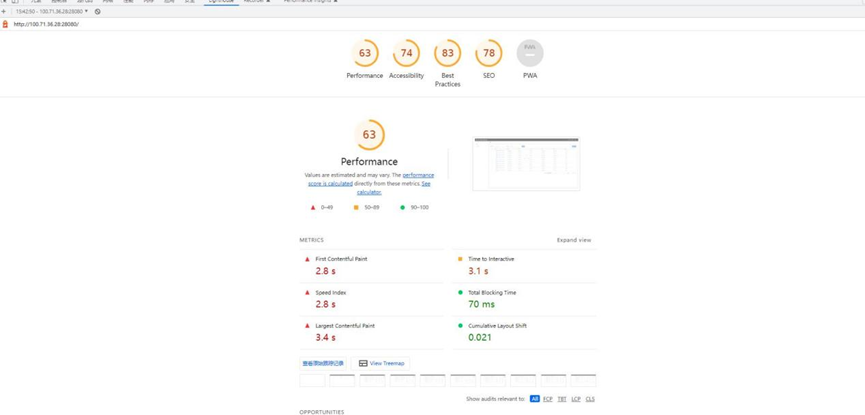Click the 70 ms Total Blocking Time value
Image resolution: width=865 pixels, height=415 pixels.
pos(482,304)
